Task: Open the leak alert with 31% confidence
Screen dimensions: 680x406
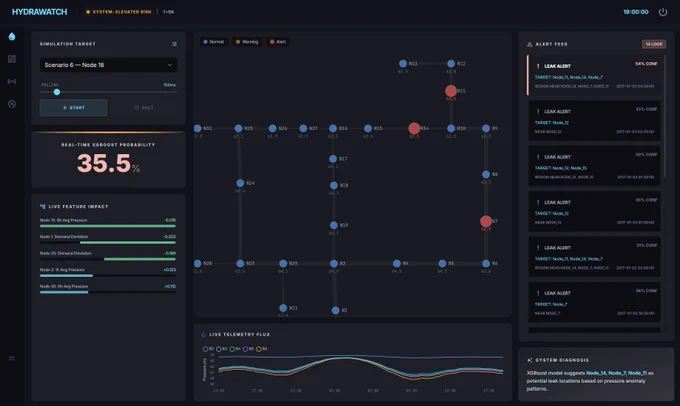Action: coord(594,257)
